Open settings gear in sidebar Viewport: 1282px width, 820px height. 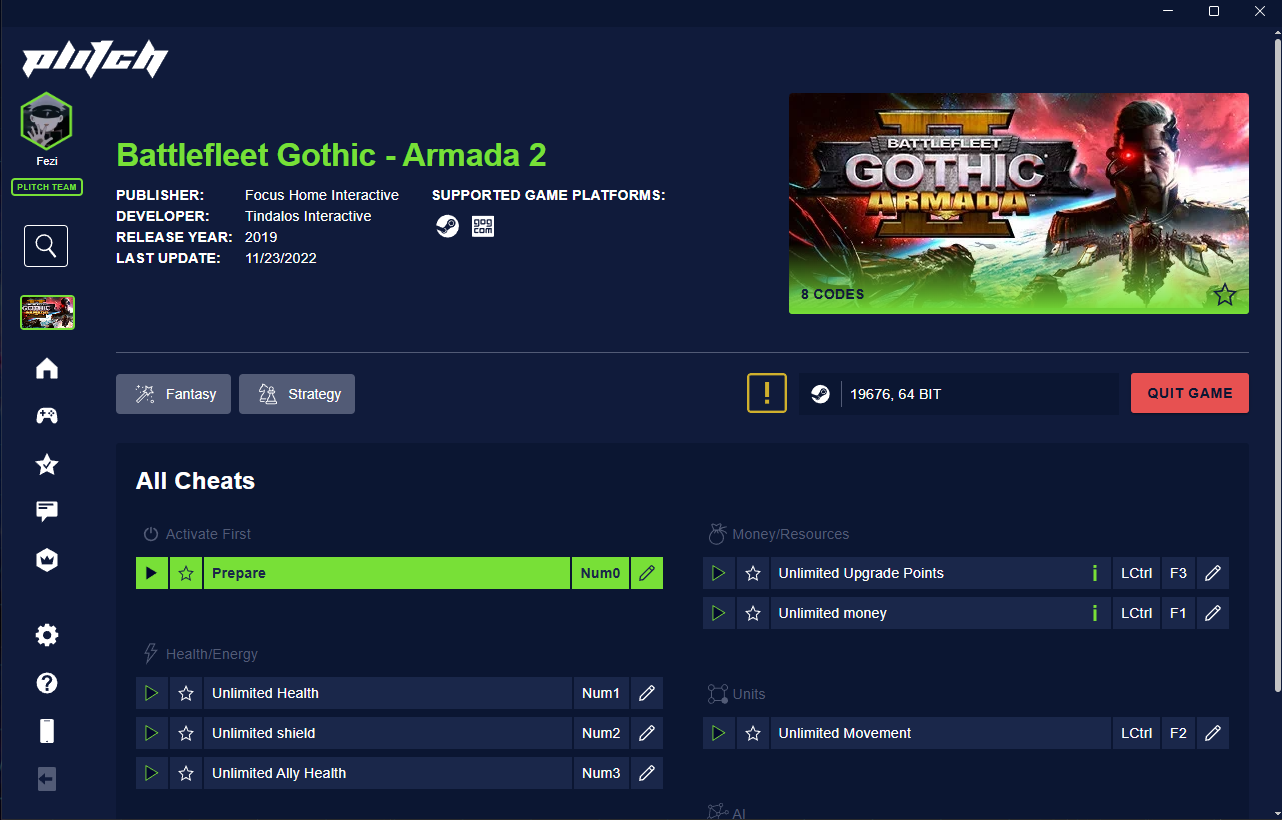coord(47,636)
